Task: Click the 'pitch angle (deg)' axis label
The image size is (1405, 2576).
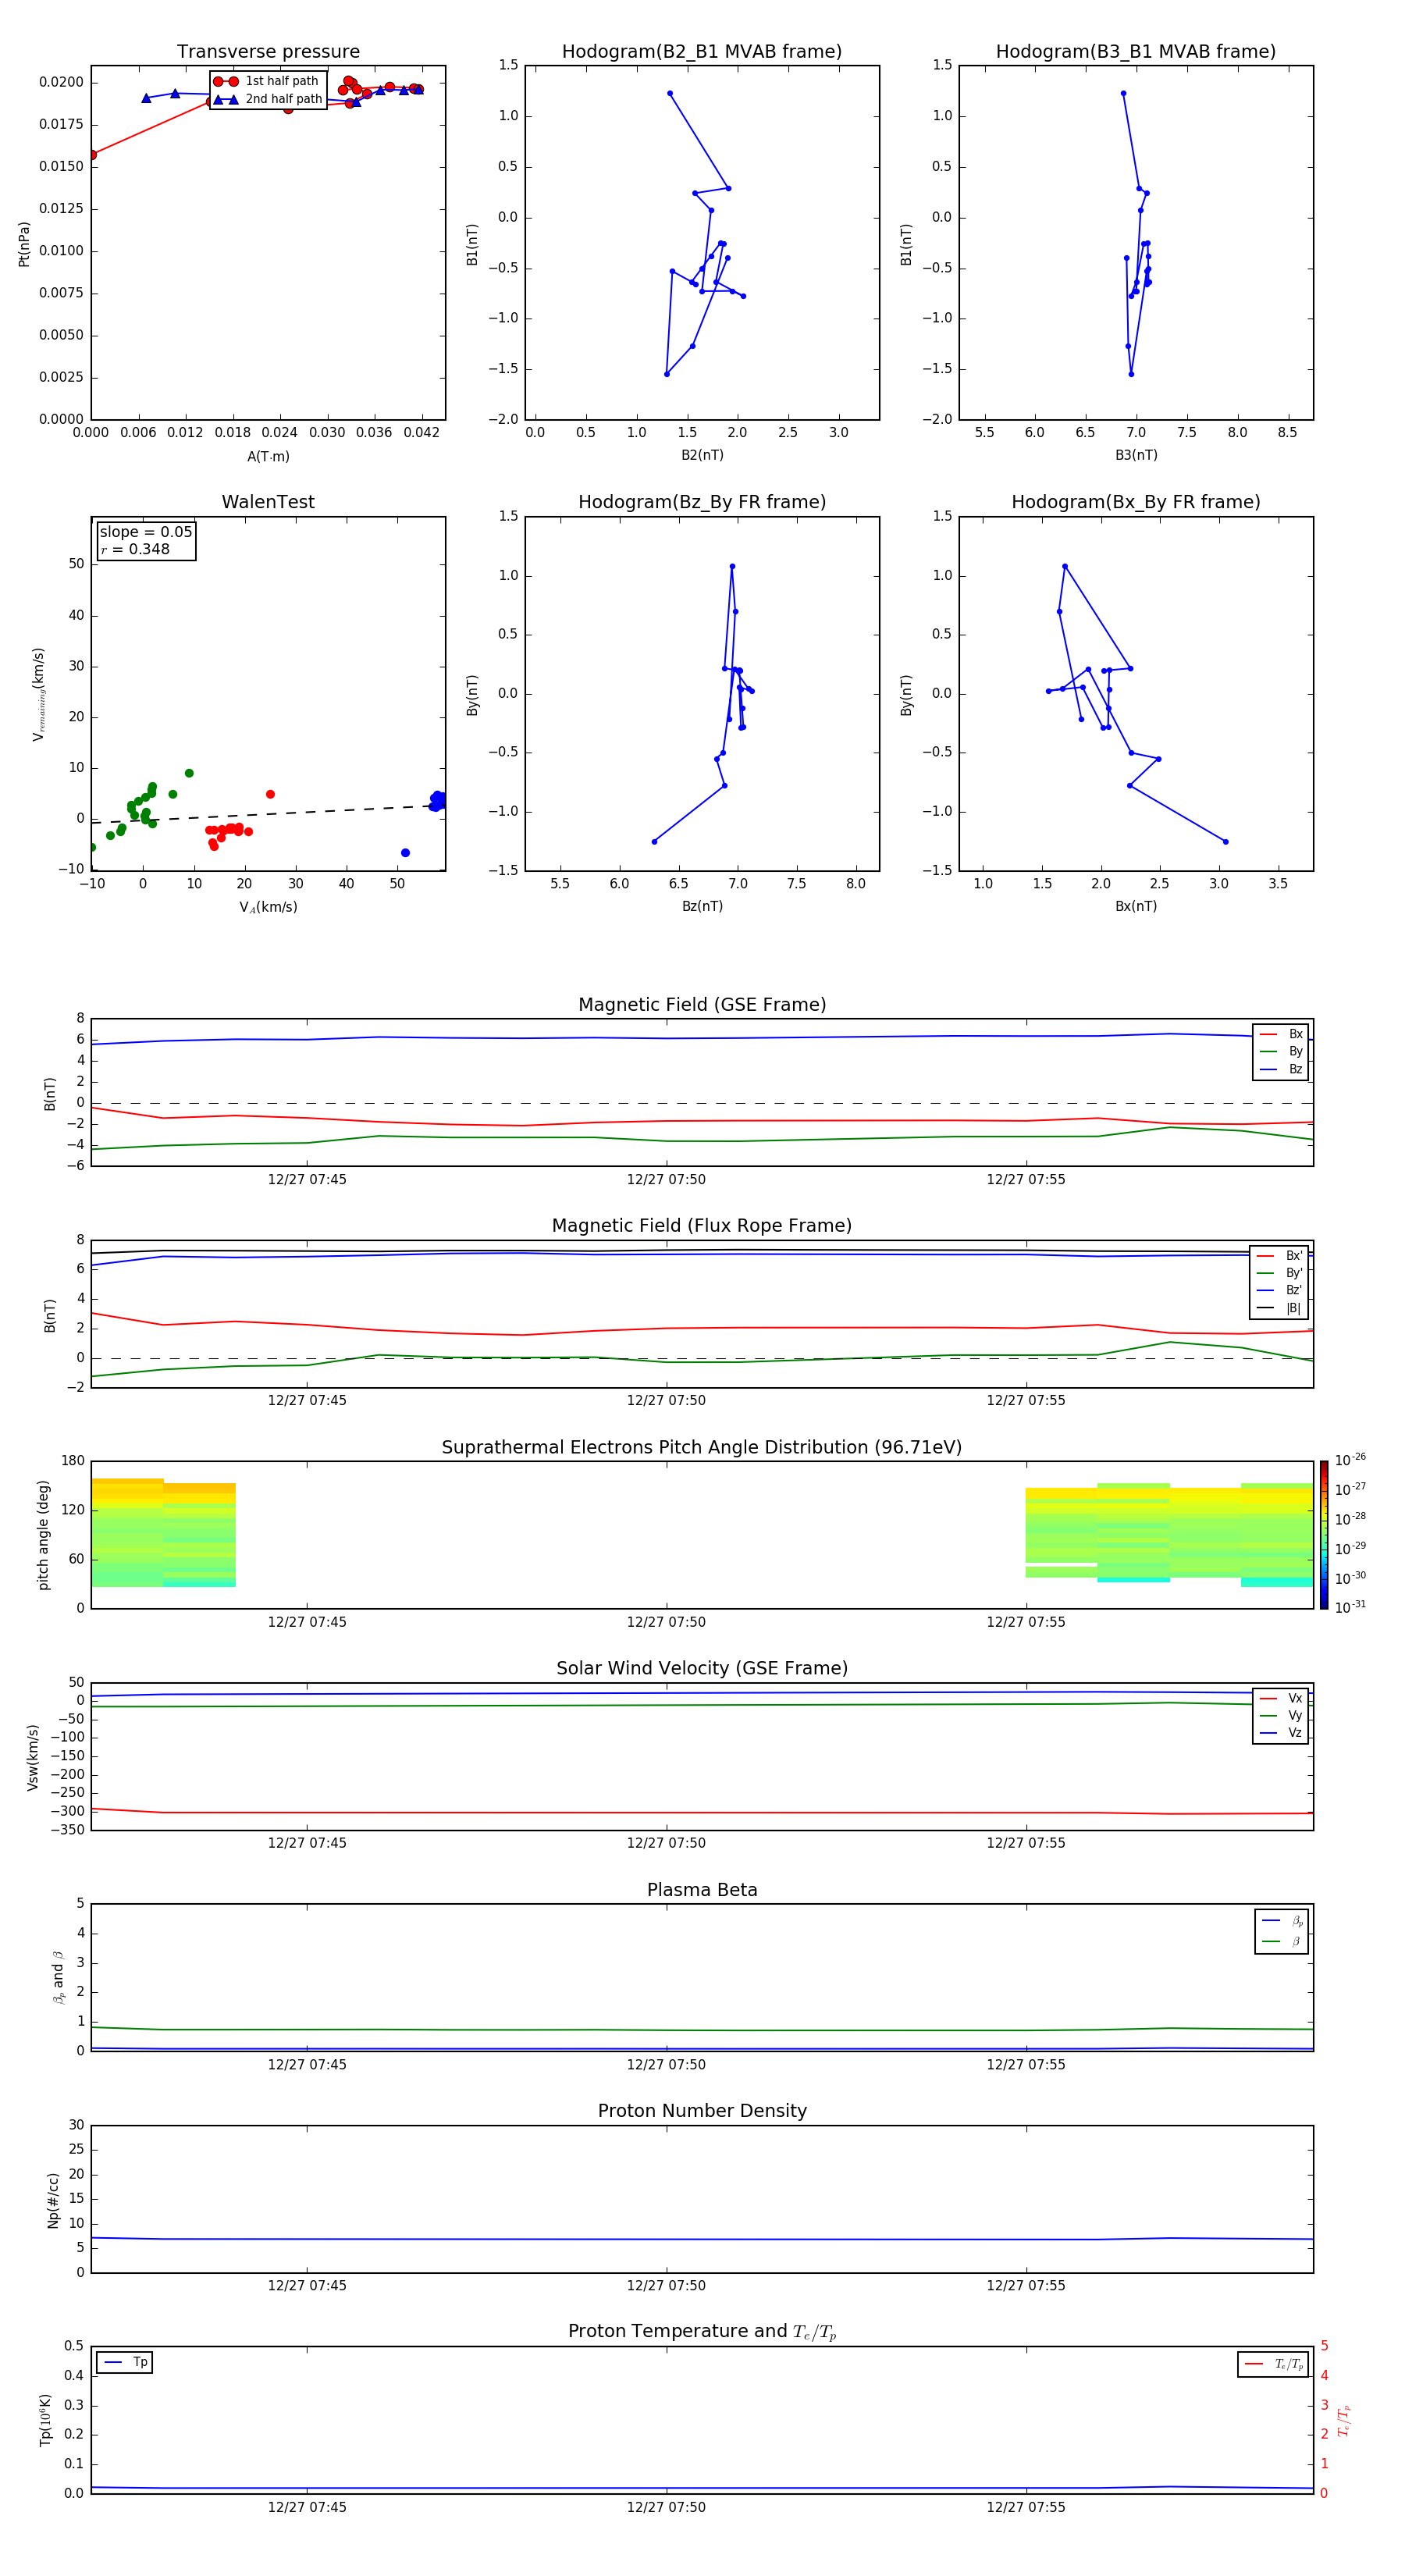Action: [43, 1535]
